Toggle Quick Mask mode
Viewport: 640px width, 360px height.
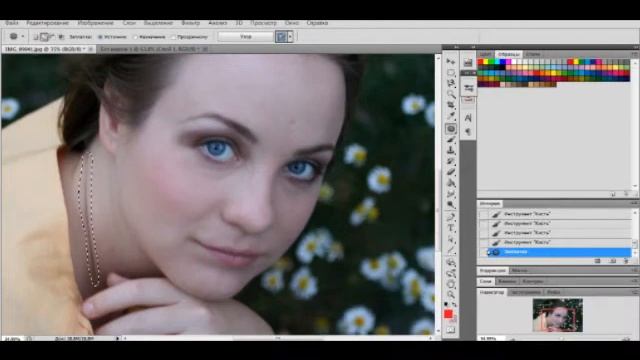click(x=451, y=330)
